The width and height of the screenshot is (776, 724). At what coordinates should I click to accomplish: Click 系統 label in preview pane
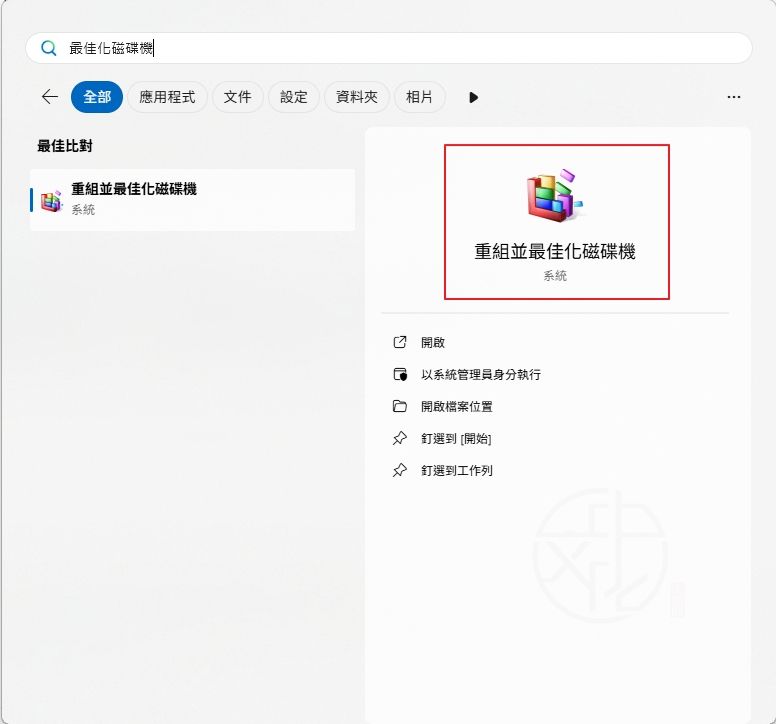(555, 276)
